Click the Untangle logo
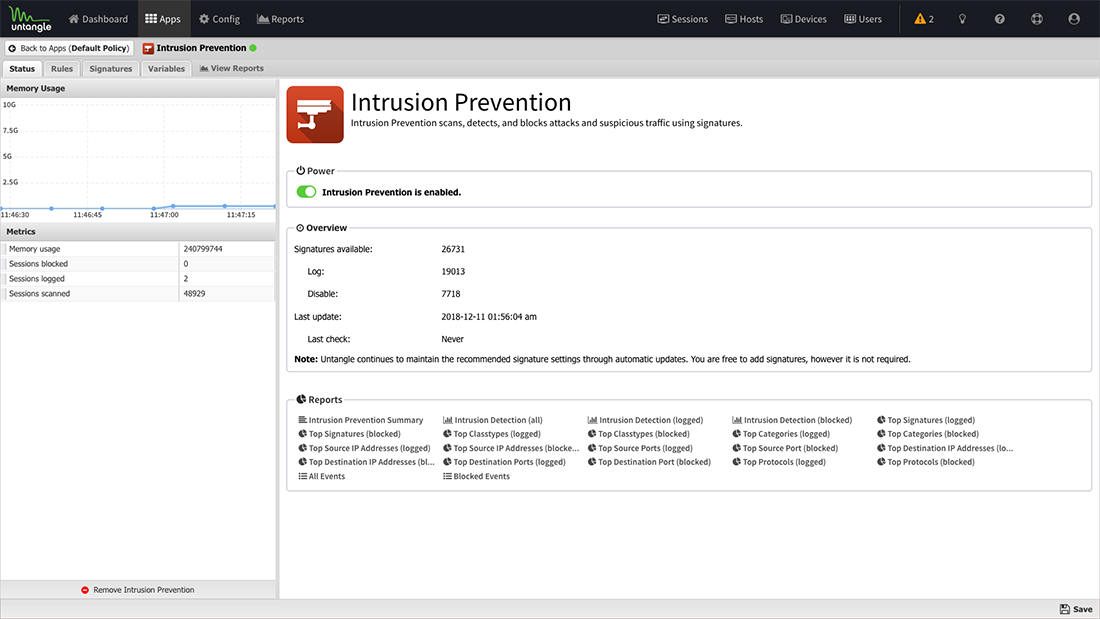 coord(30,19)
